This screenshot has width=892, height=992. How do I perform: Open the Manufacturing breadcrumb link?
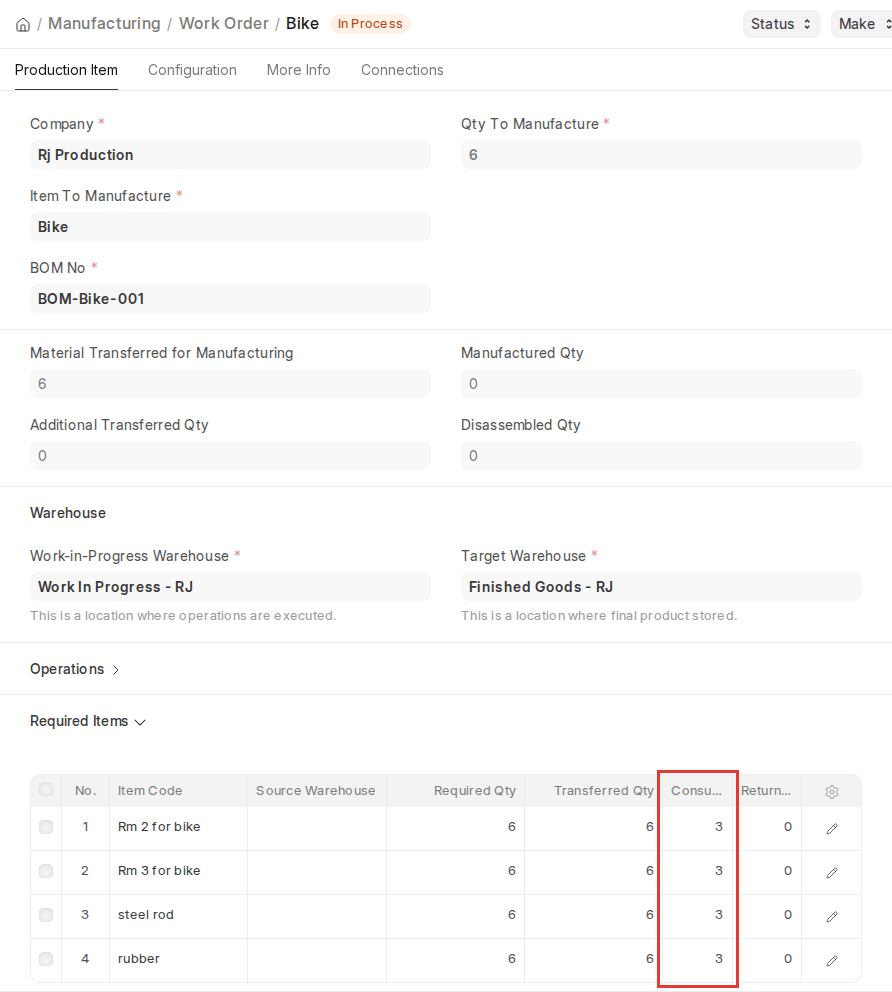[x=104, y=23]
